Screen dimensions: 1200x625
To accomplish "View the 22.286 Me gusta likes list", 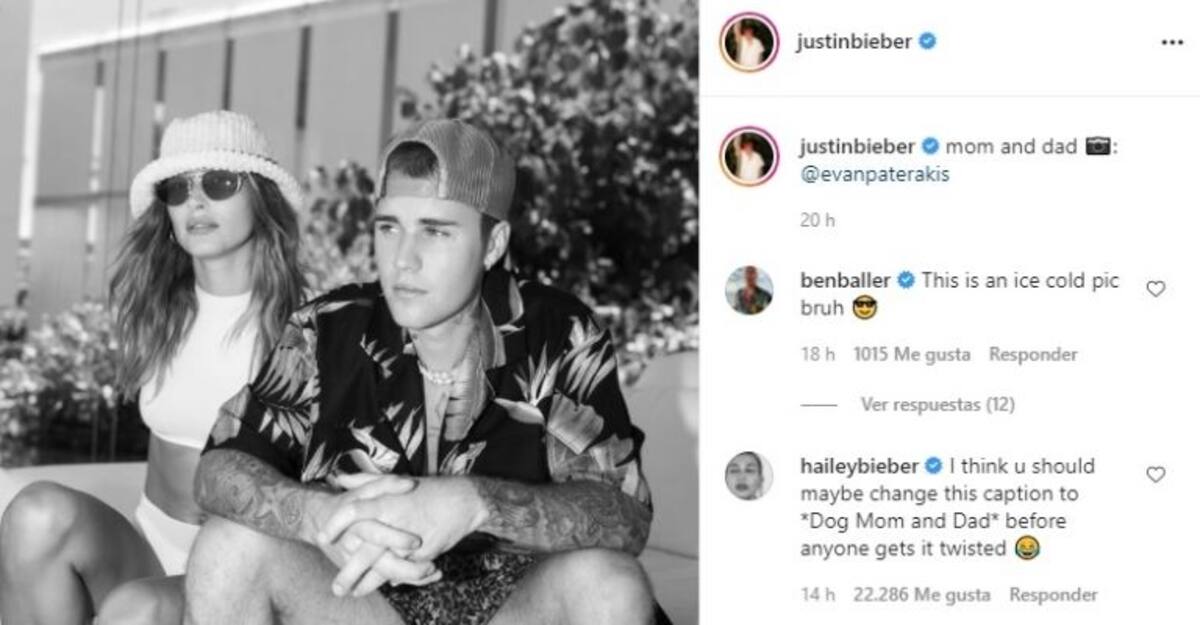I will coord(922,594).
